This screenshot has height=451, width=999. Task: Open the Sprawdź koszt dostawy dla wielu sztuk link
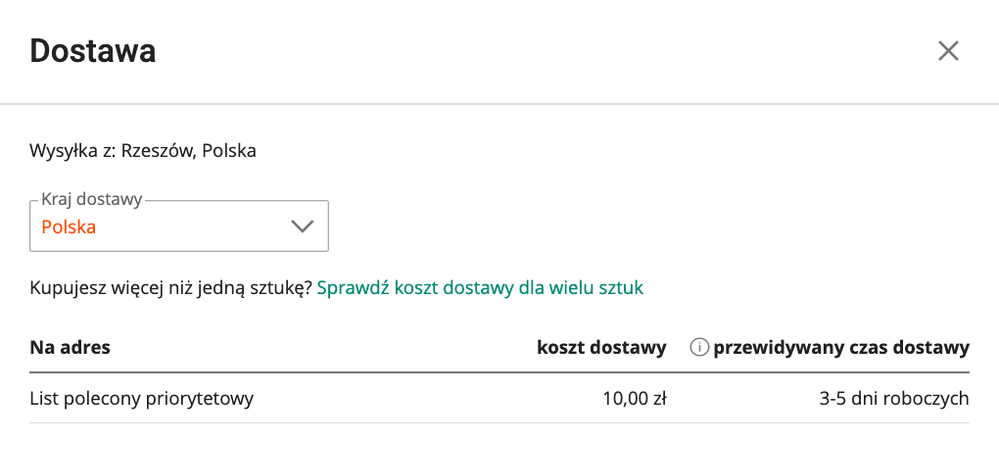(x=480, y=288)
